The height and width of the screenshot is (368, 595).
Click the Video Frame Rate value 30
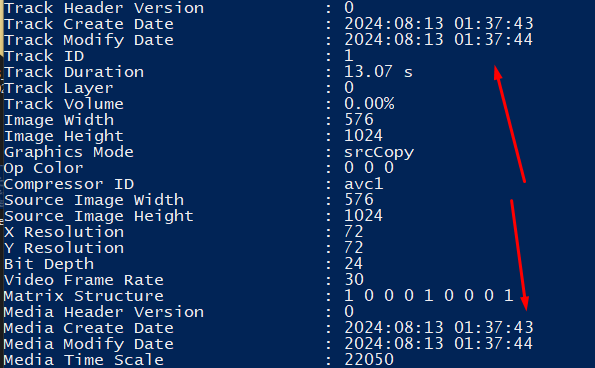click(354, 280)
